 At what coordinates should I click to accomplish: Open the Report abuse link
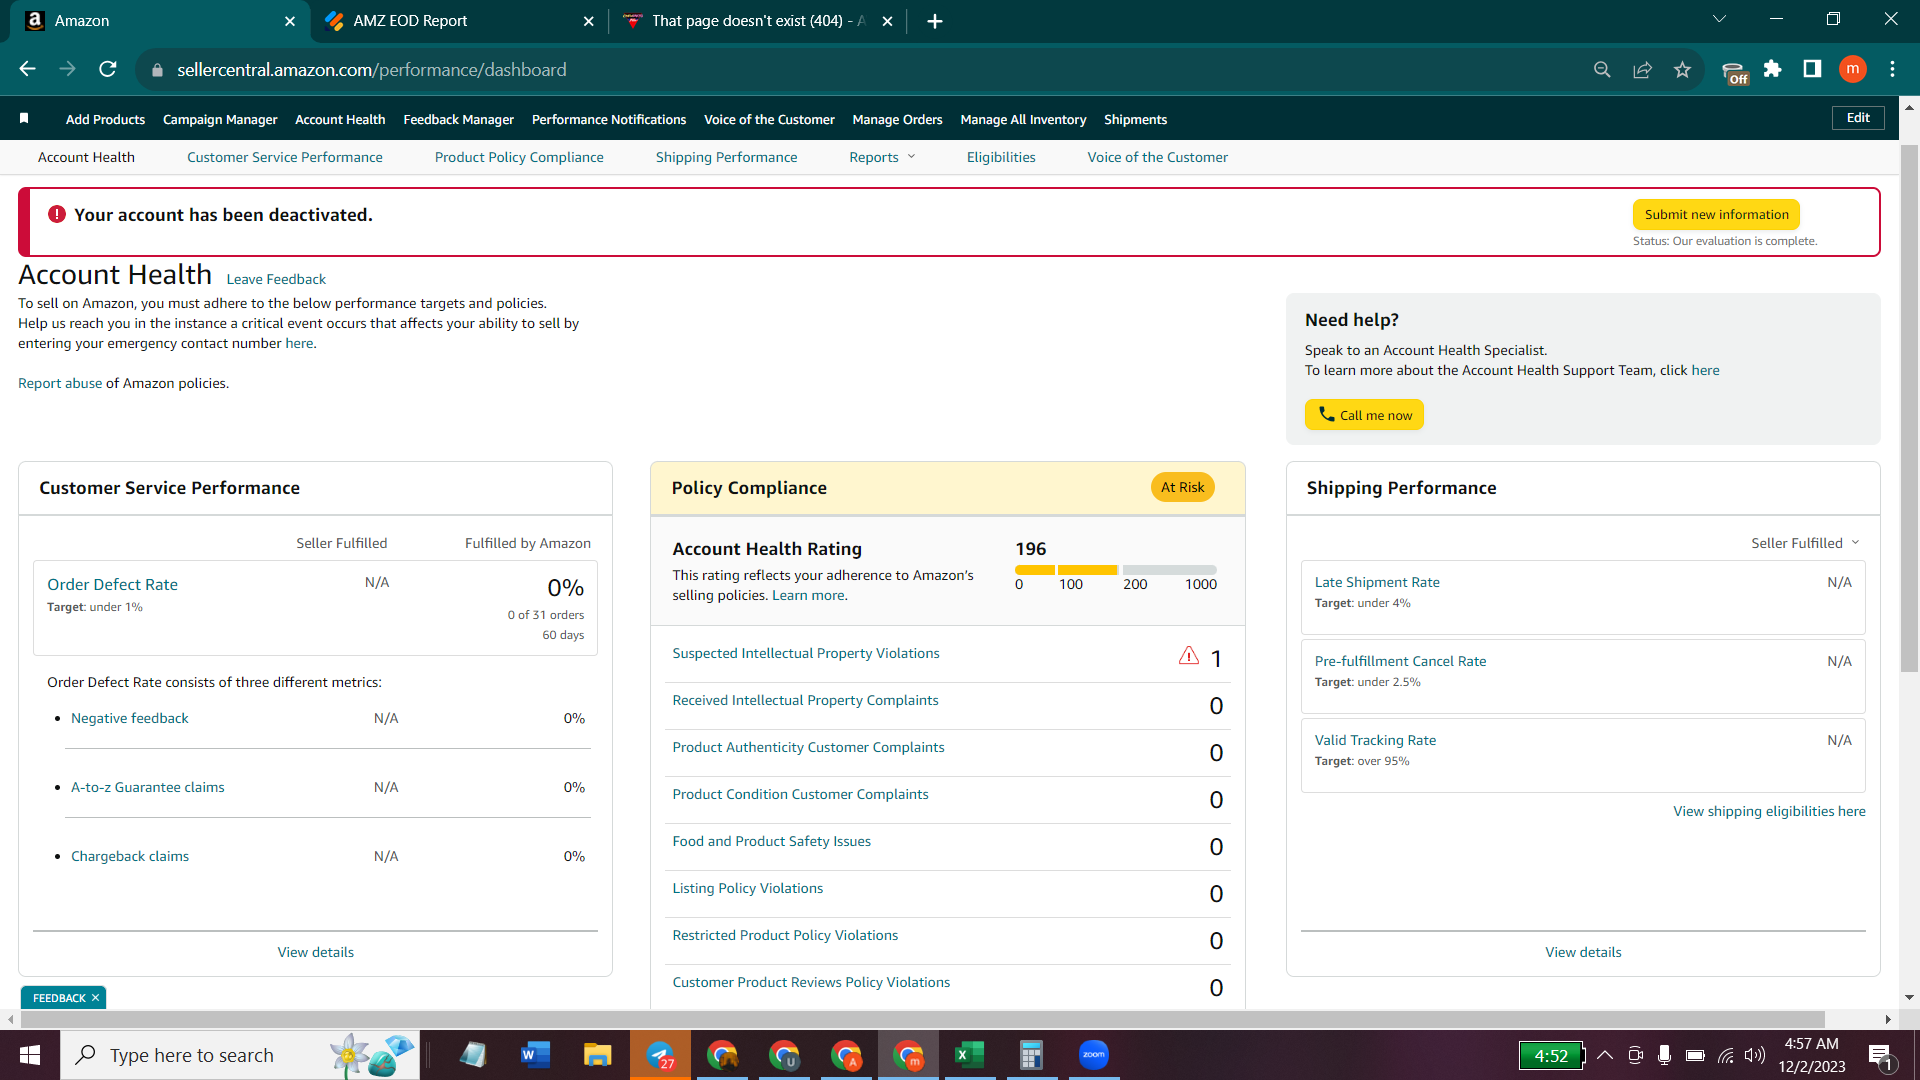pyautogui.click(x=60, y=383)
